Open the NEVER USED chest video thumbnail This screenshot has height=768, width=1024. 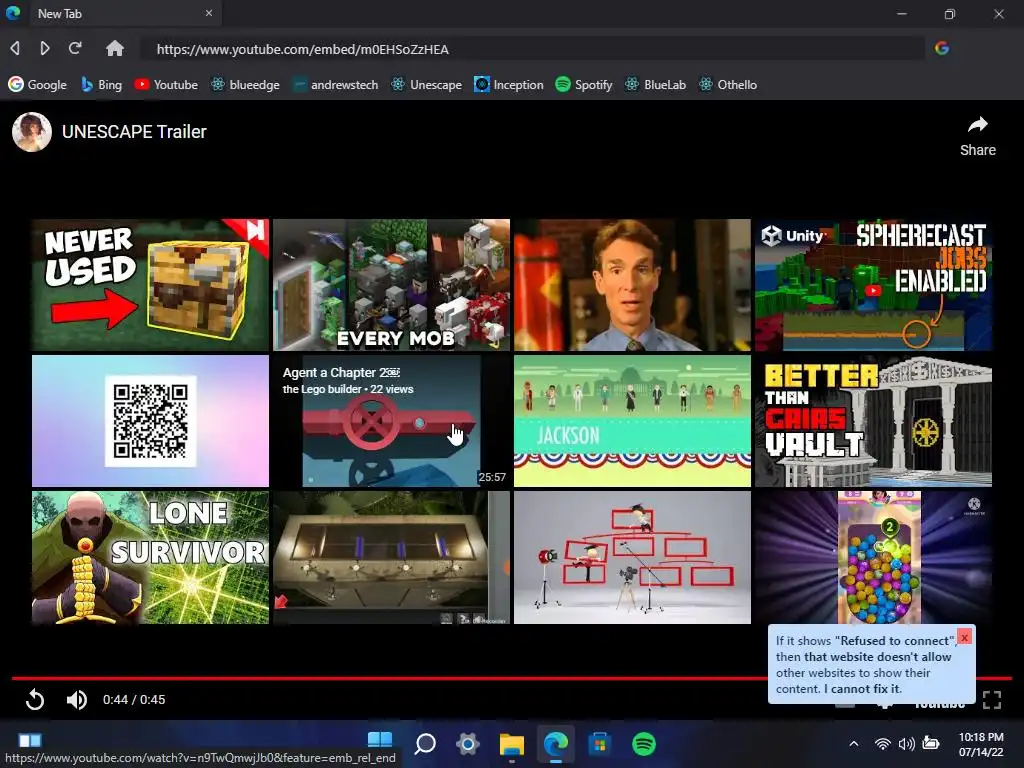pyautogui.click(x=150, y=285)
